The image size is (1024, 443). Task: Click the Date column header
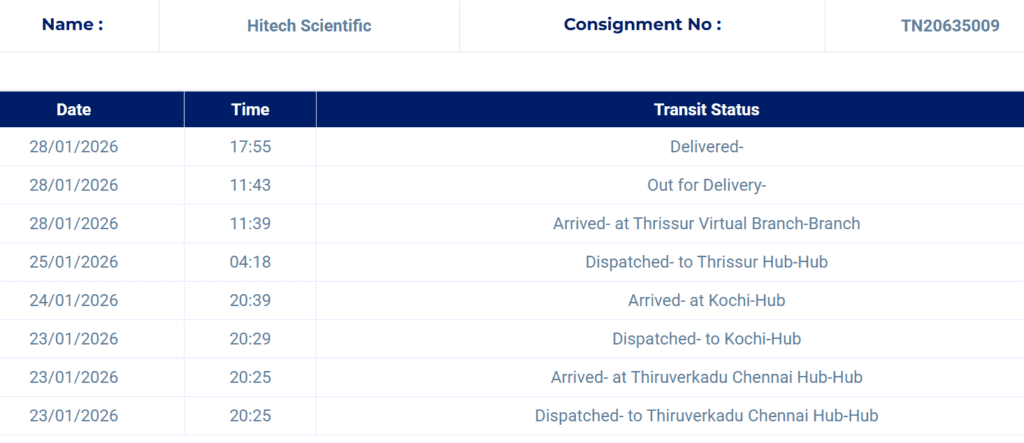[x=74, y=110]
